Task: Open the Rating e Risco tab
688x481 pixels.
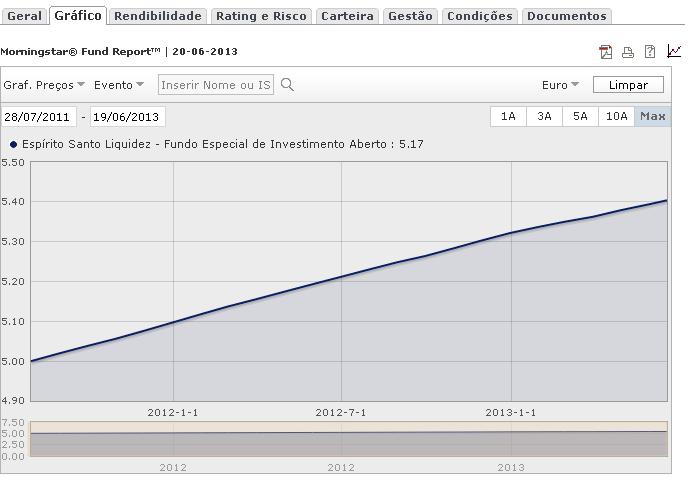Action: 261,16
